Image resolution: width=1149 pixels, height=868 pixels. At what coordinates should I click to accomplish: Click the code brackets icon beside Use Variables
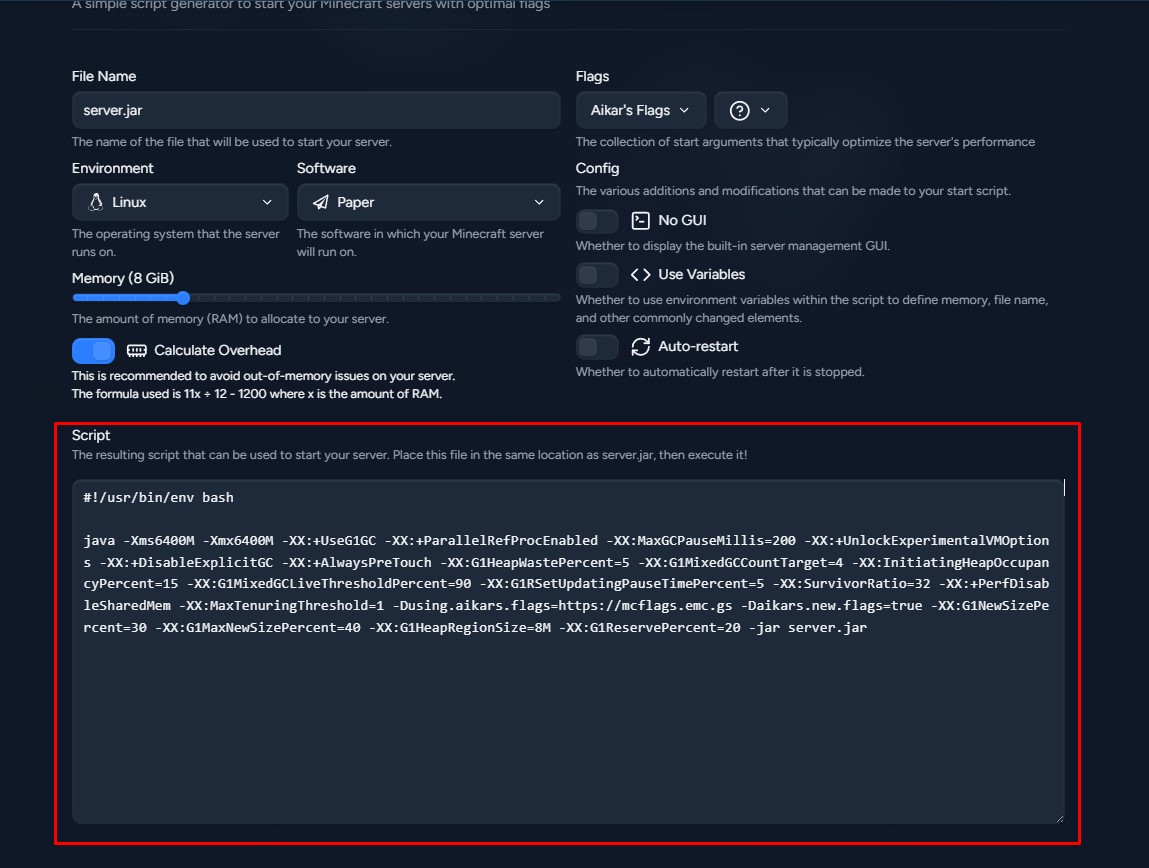(641, 274)
